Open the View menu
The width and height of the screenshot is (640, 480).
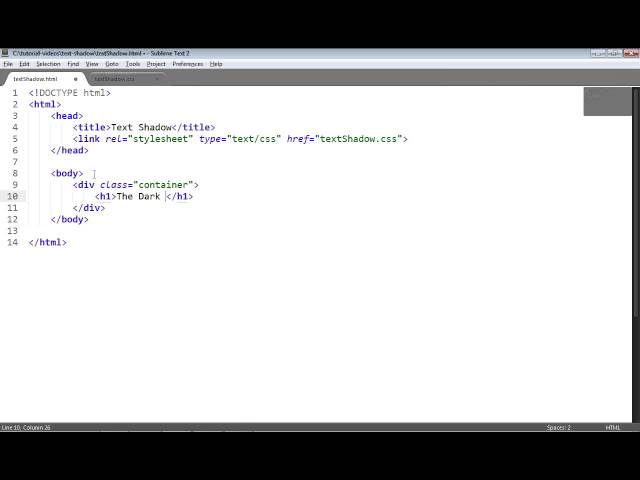92,64
